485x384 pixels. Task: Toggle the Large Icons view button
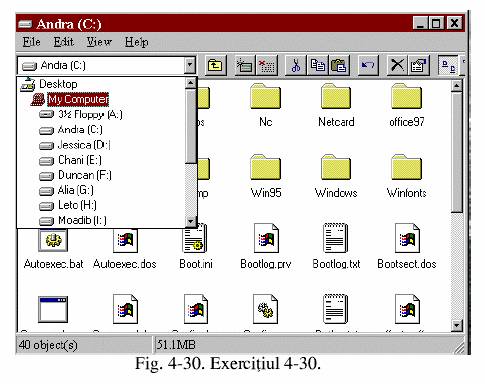click(x=448, y=65)
